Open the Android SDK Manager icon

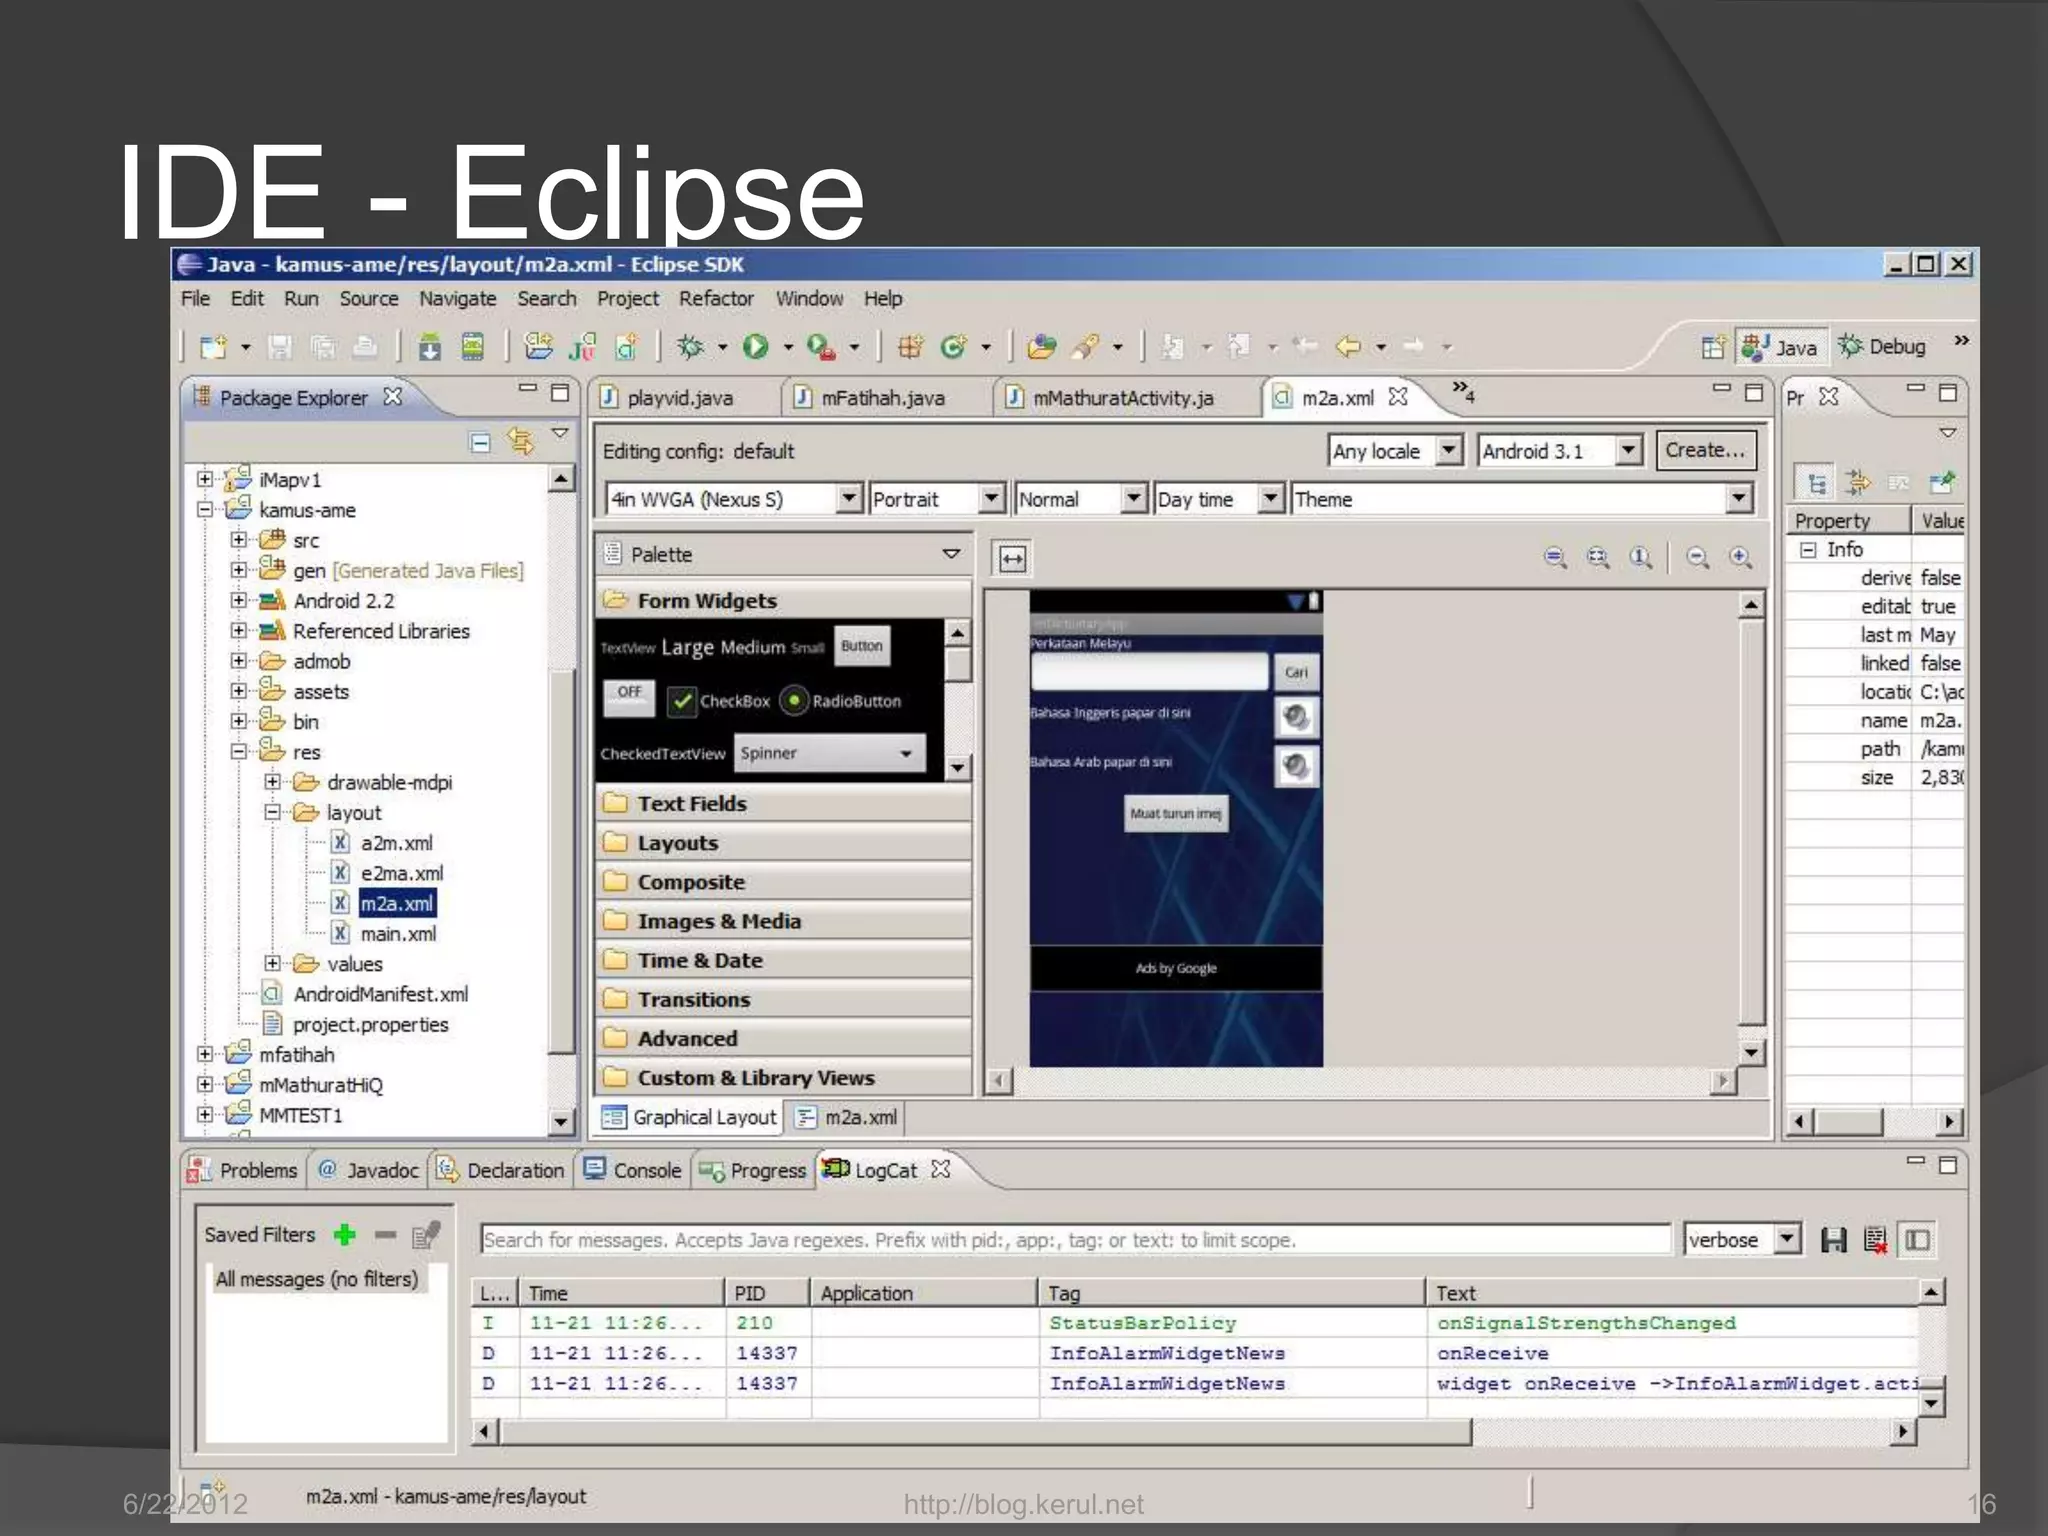coord(430,347)
